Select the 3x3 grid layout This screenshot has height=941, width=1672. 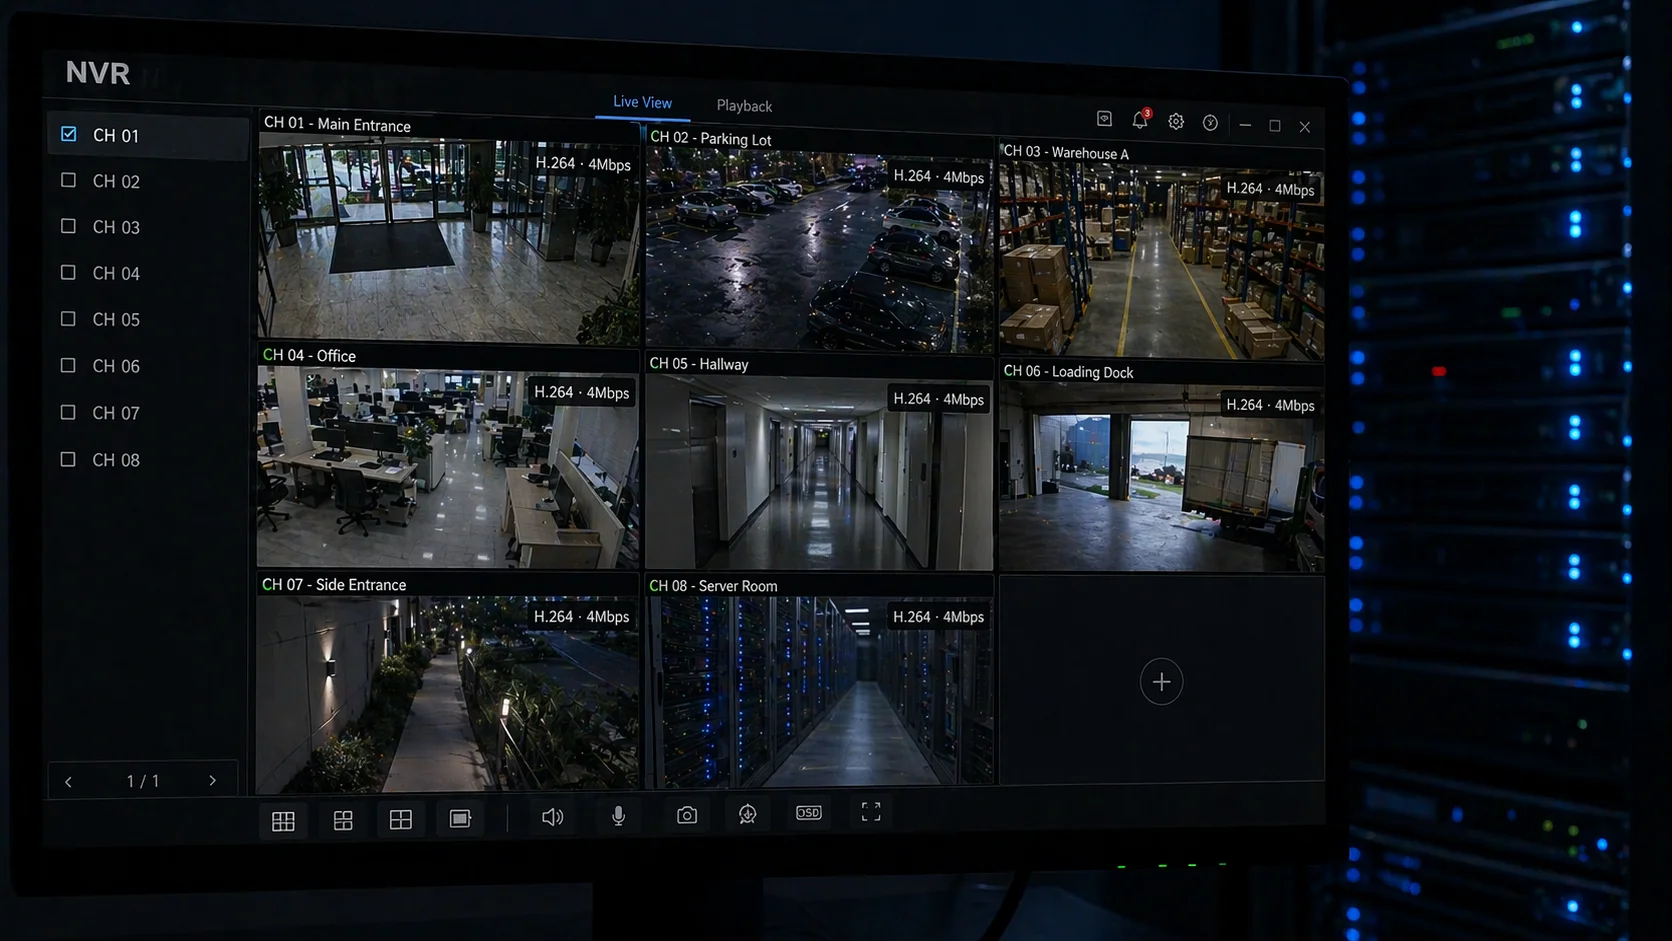(x=284, y=819)
